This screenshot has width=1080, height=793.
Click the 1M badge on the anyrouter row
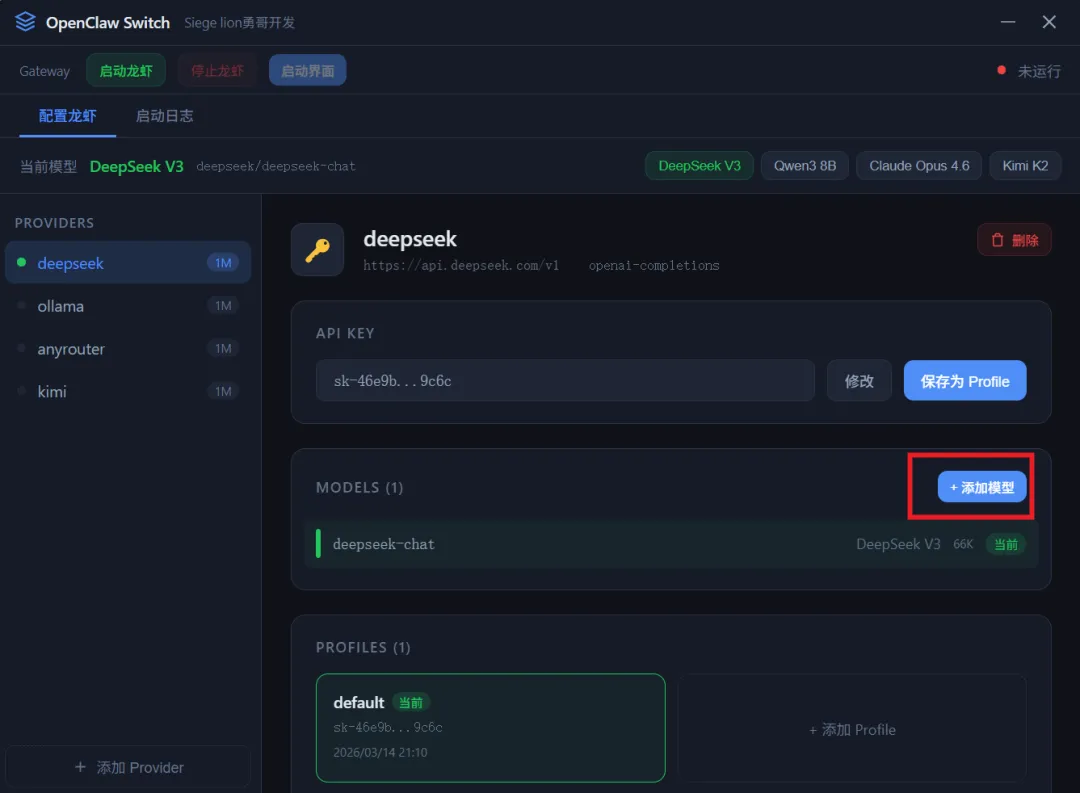point(222,349)
